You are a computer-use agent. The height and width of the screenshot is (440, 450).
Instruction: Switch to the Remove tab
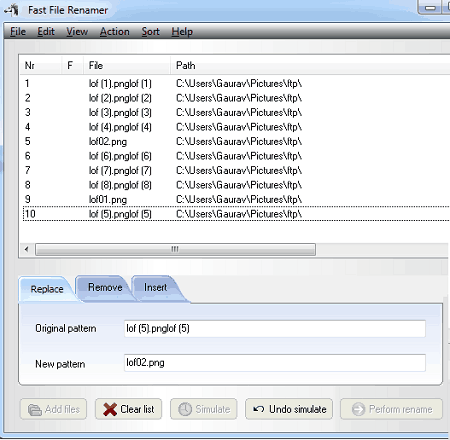tap(105, 288)
